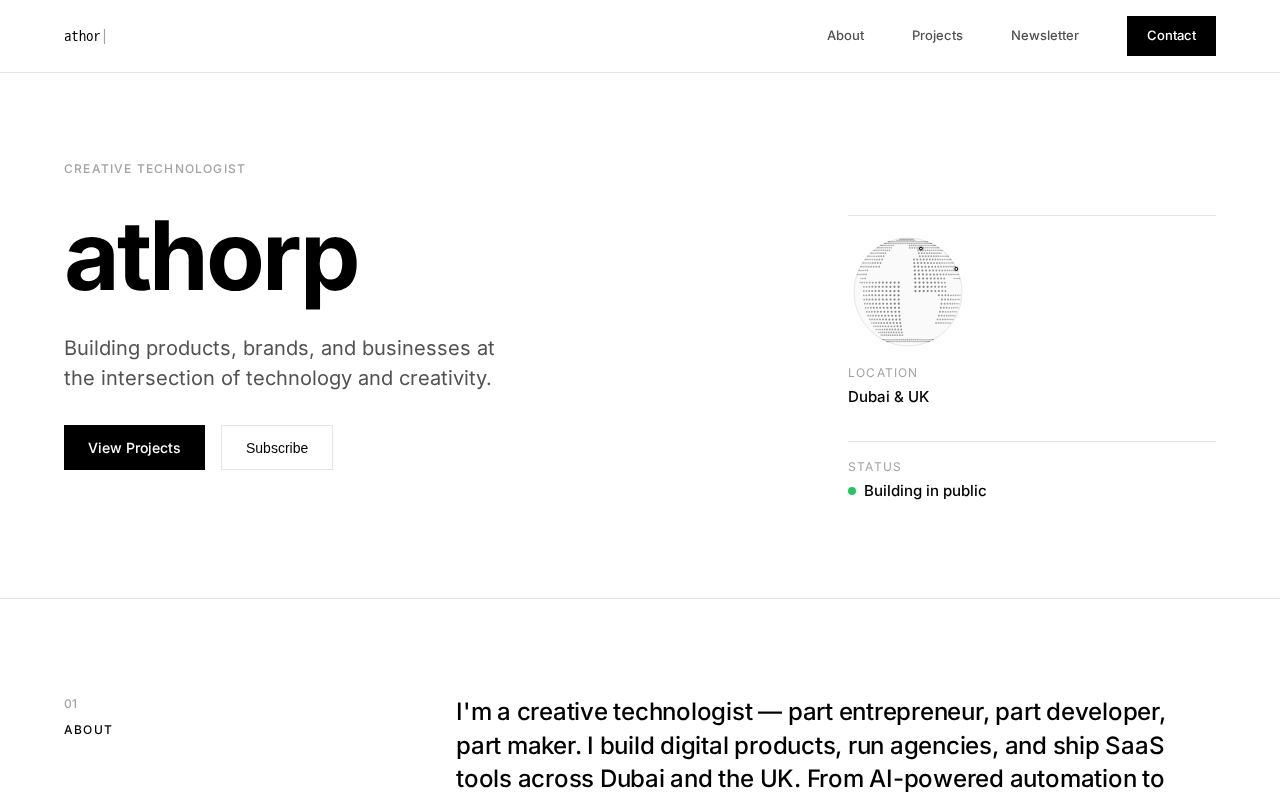Click the Building products tagline paragraph
This screenshot has height=800, width=1280.
tap(279, 363)
